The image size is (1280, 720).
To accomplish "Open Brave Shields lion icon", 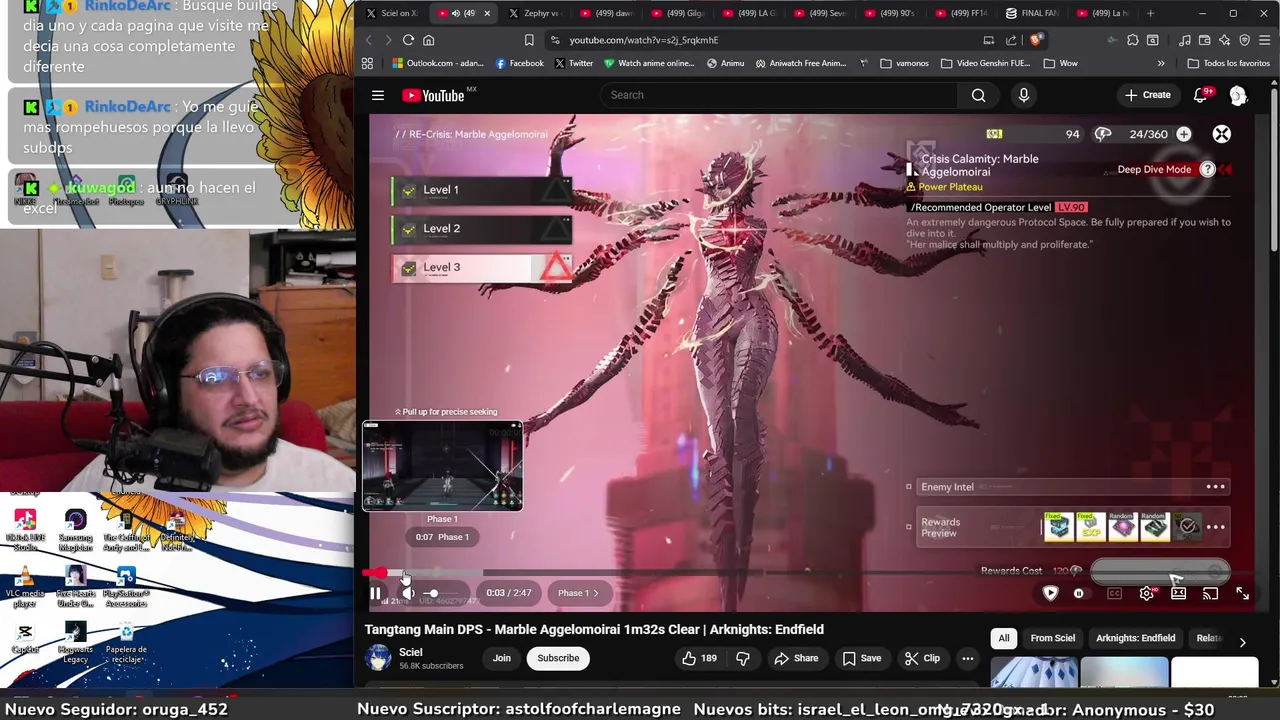I will 1036,40.
